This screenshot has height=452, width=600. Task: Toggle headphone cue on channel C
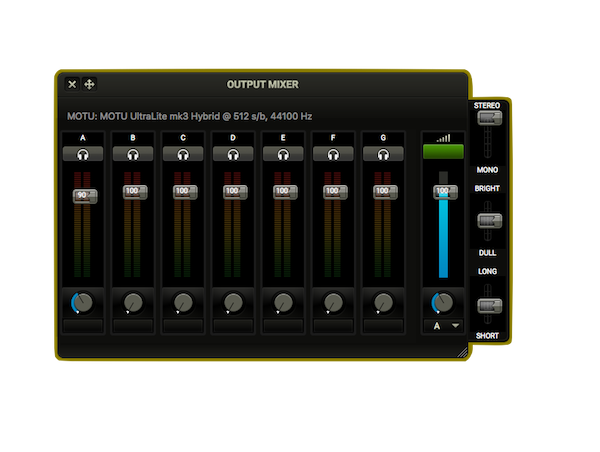(183, 154)
